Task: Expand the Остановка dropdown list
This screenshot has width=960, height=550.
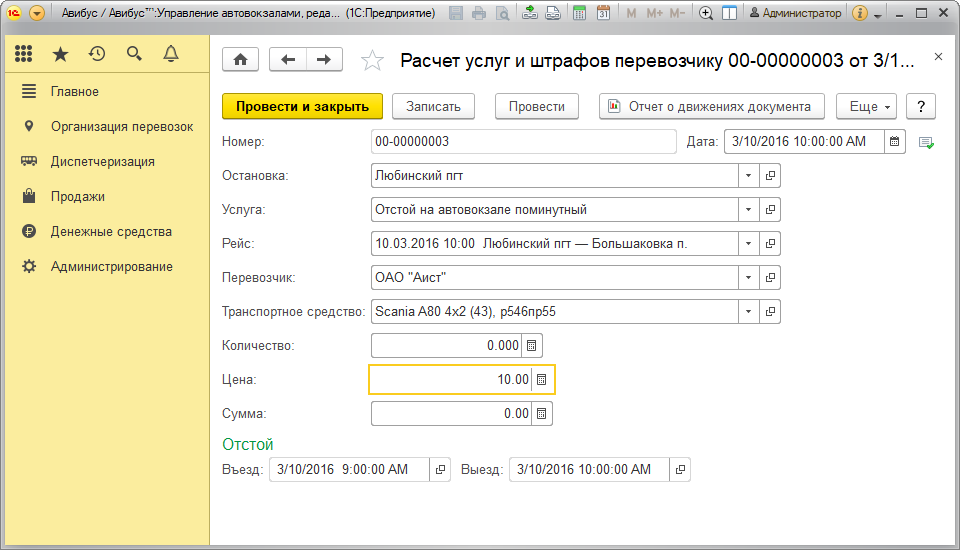Action: pos(748,176)
